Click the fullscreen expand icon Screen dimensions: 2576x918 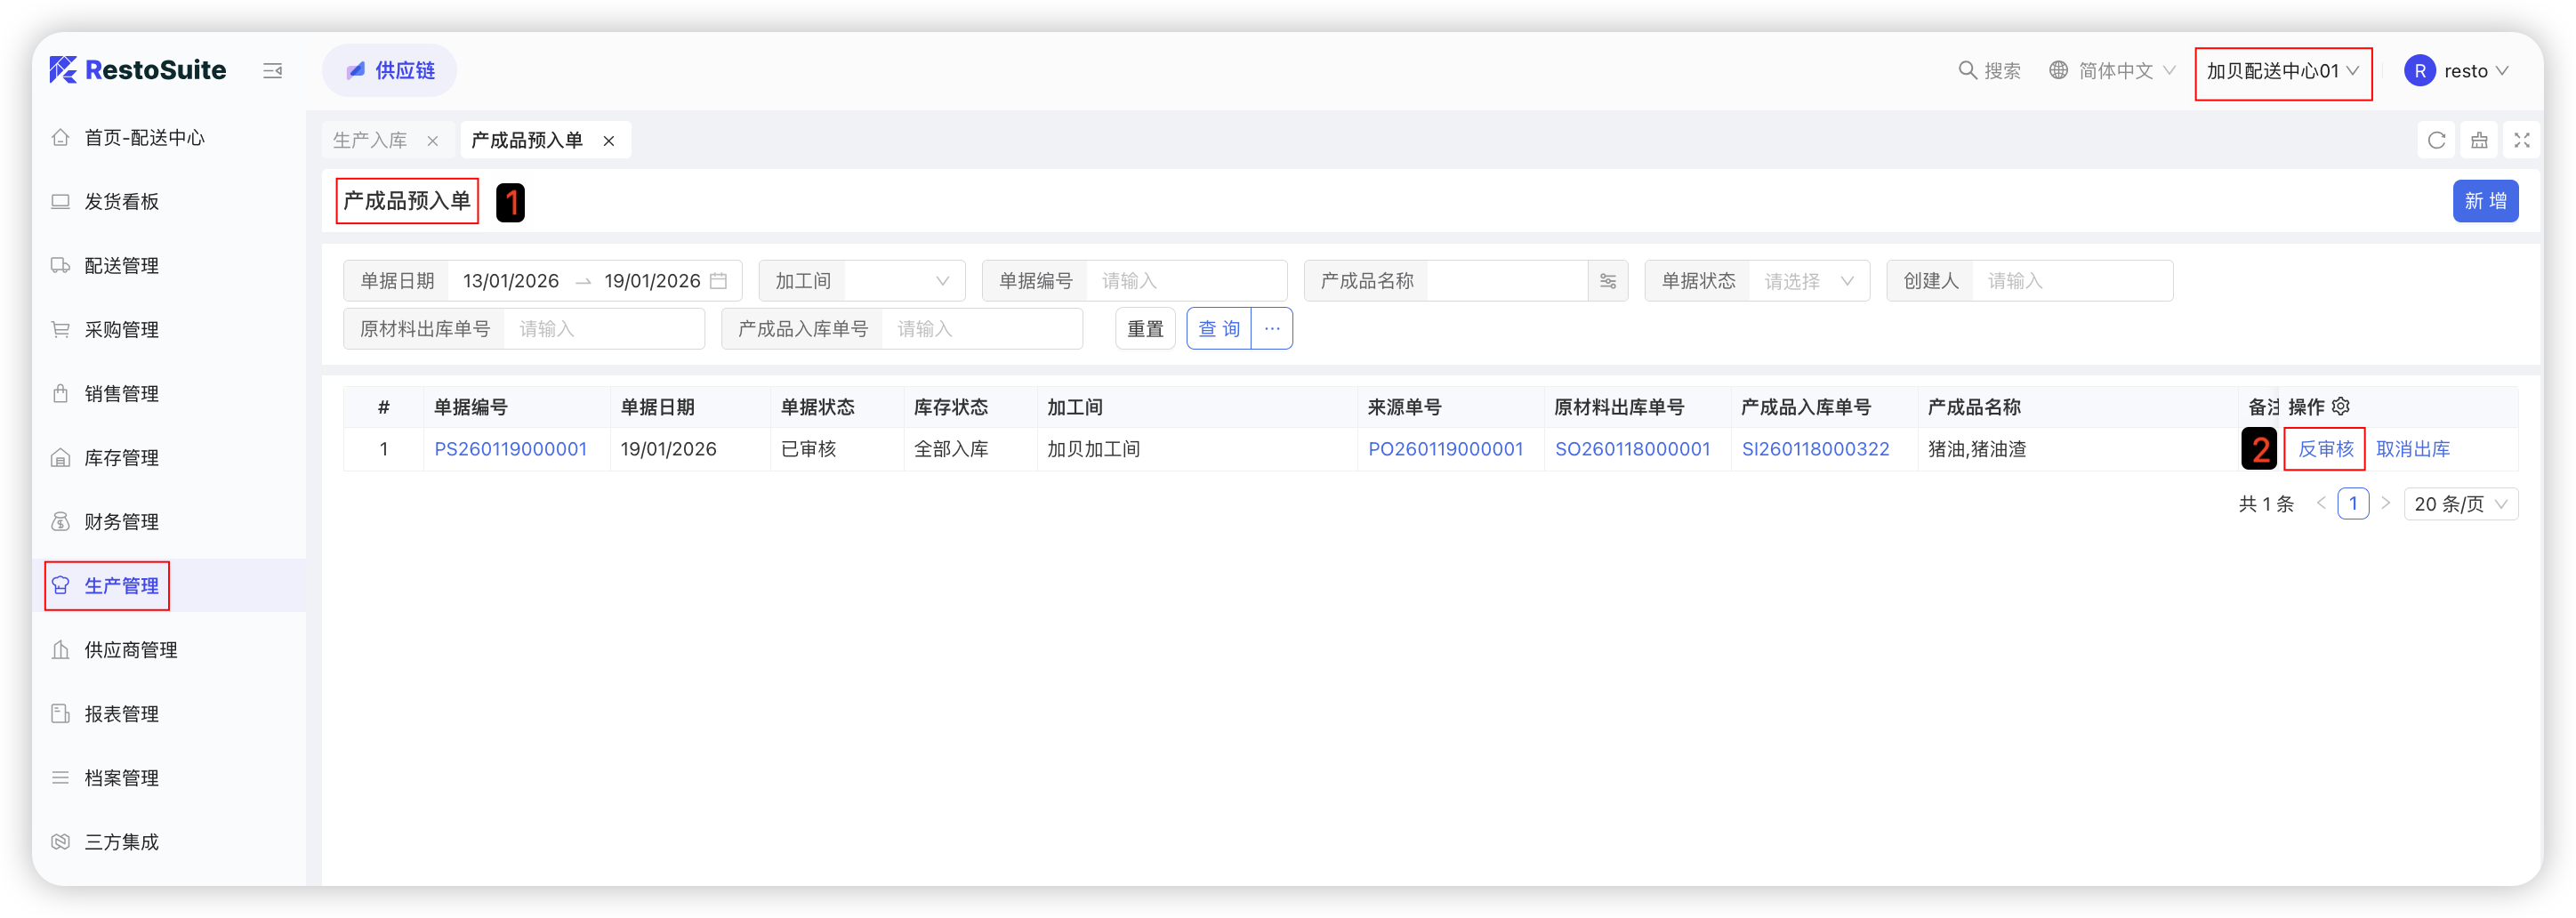pyautogui.click(x=2521, y=140)
